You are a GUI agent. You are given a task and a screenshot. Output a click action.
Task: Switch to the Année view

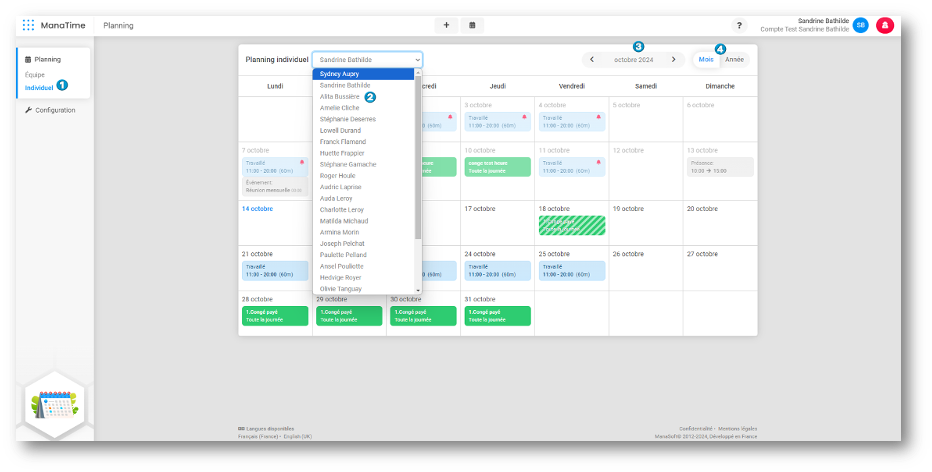(x=735, y=60)
